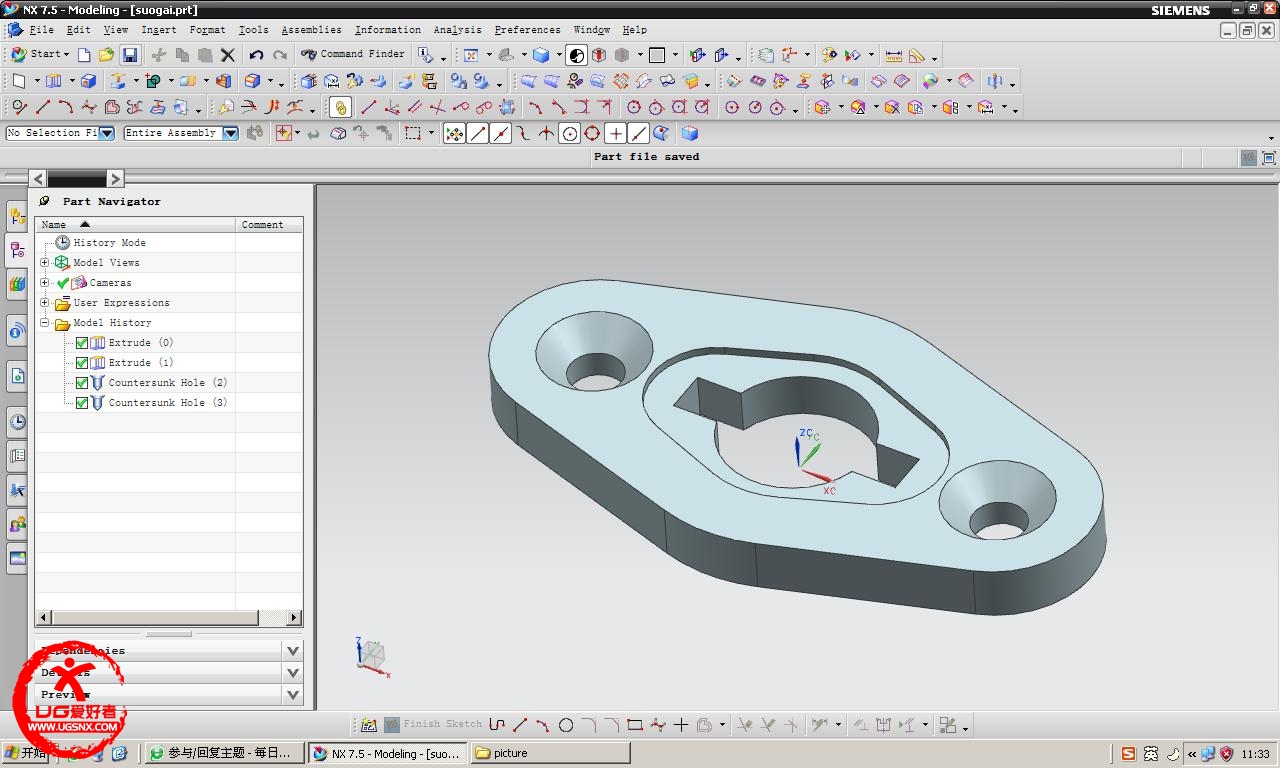The width and height of the screenshot is (1280, 768).
Task: Open the Command Finder
Action: pos(353,55)
